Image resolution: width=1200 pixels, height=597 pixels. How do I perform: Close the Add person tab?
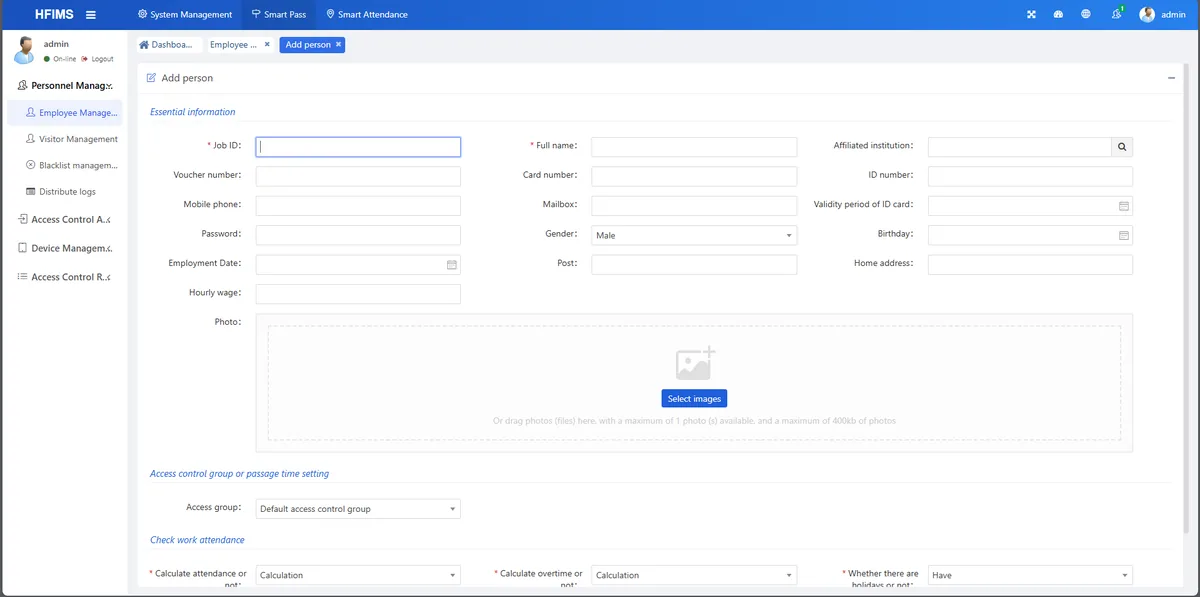click(x=338, y=44)
